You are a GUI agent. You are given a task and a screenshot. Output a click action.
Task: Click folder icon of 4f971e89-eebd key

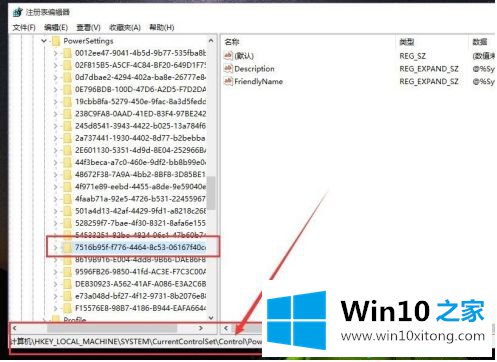tap(67, 187)
